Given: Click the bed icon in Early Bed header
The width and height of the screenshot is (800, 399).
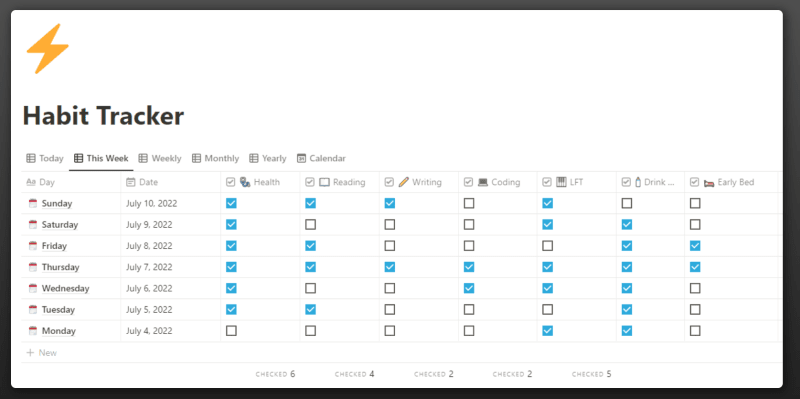Looking at the screenshot, I should pos(709,183).
